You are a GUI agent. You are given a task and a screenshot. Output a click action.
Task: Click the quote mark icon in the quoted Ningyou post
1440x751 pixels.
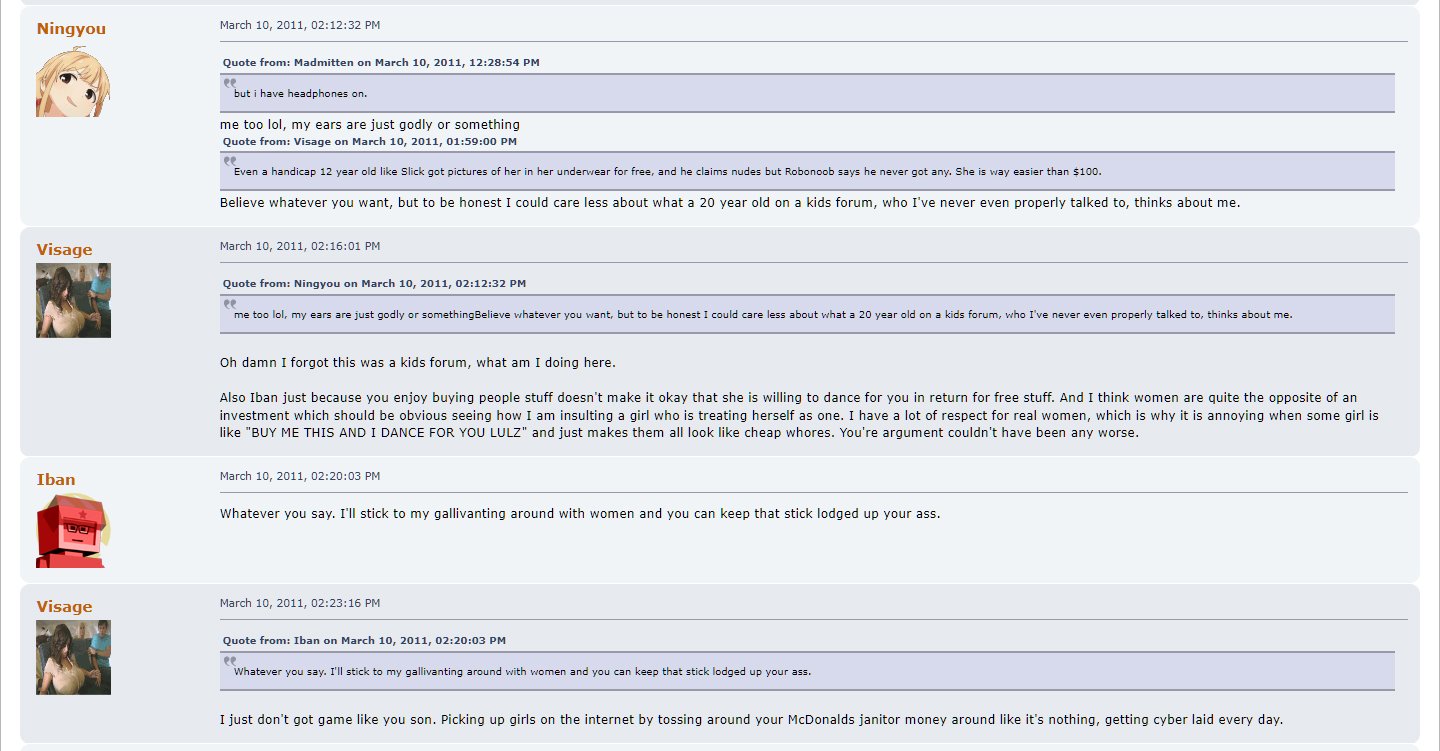click(230, 304)
